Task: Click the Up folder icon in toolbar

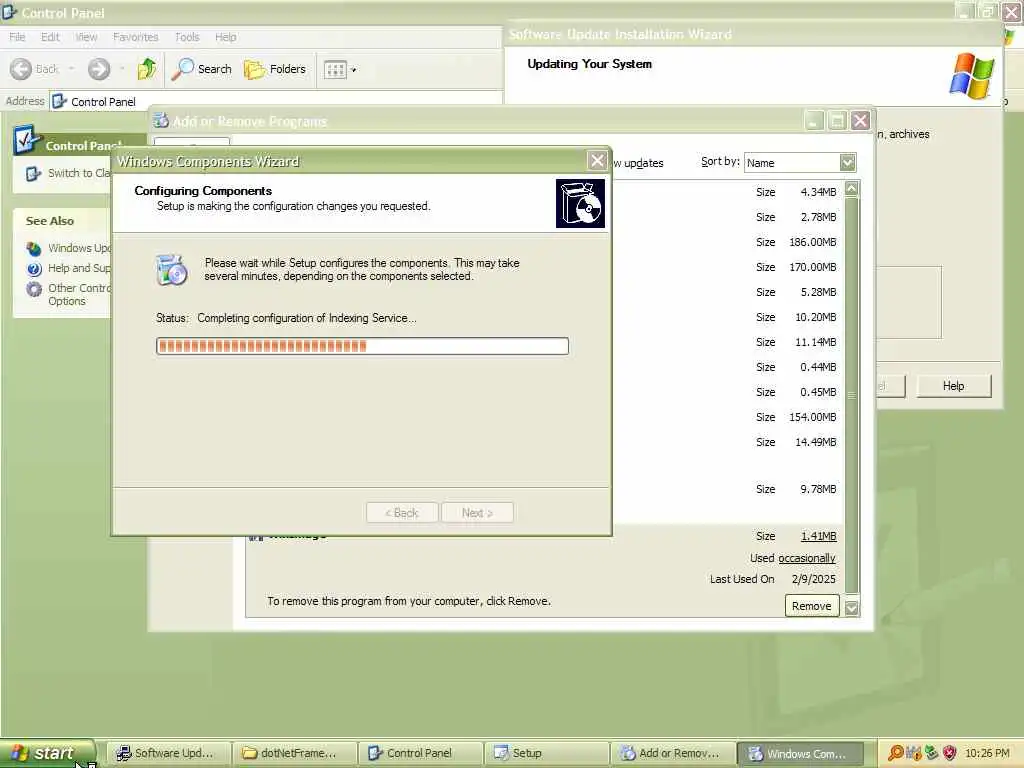Action: coord(147,69)
